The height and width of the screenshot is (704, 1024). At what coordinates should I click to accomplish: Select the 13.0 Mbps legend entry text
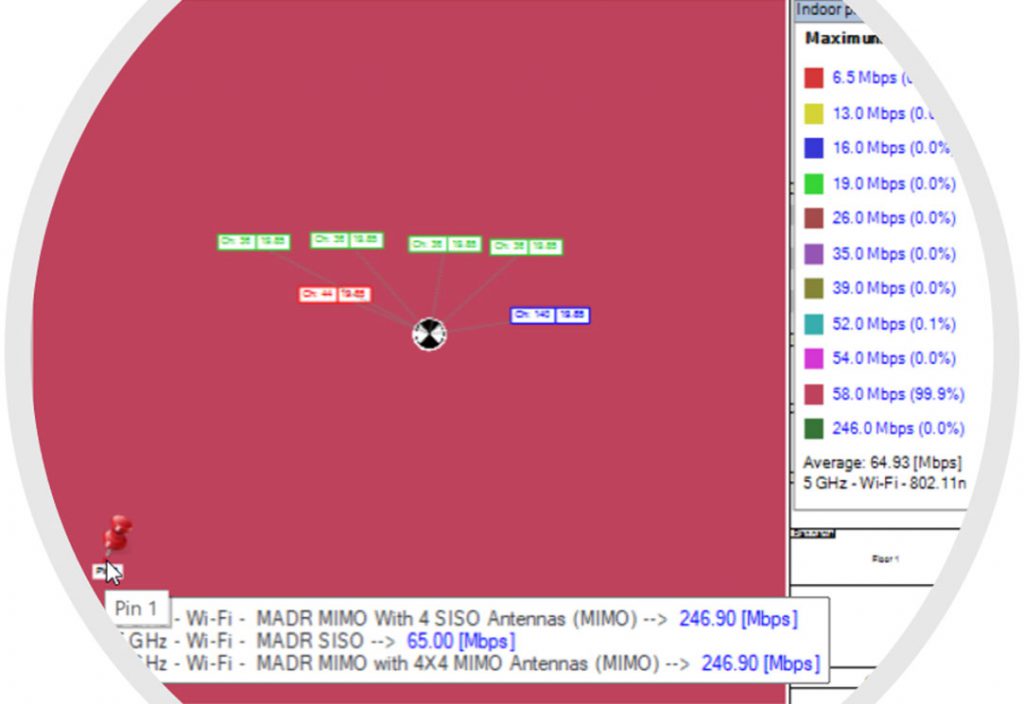[884, 114]
